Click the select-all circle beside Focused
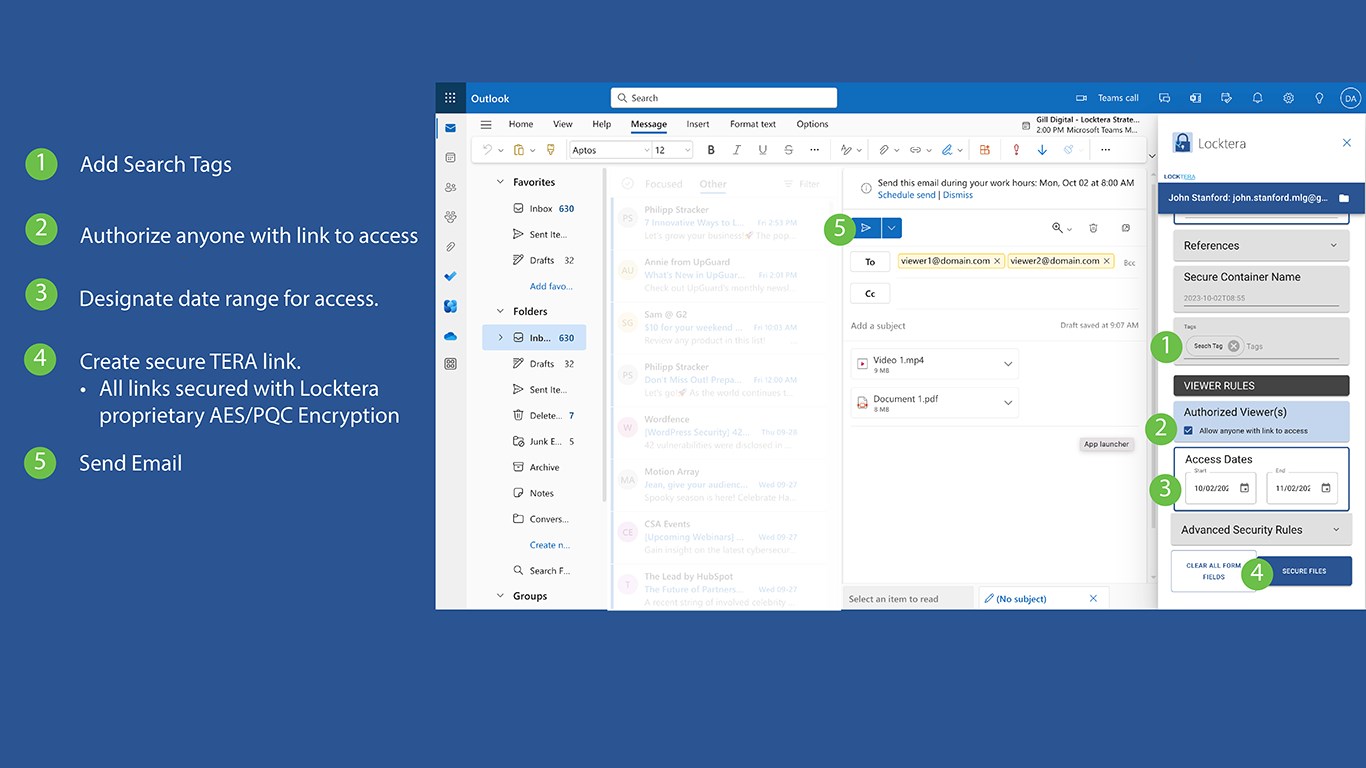This screenshot has width=1366, height=768. [628, 183]
